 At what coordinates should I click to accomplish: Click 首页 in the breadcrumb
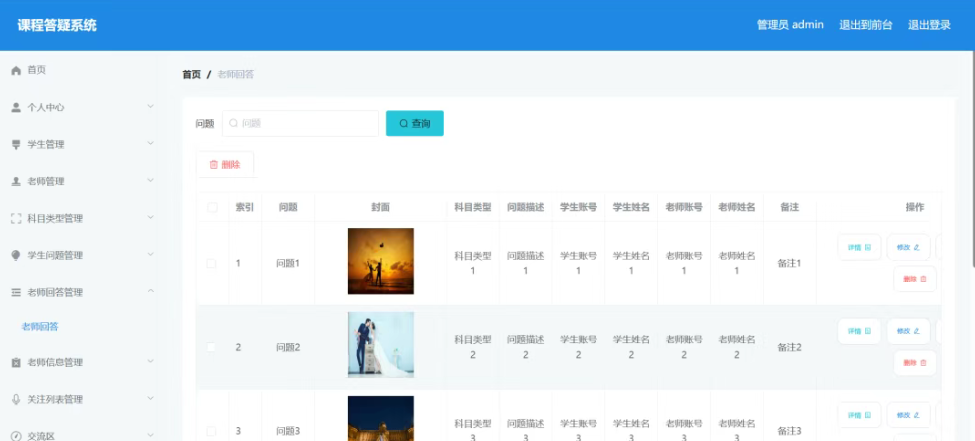(x=192, y=75)
